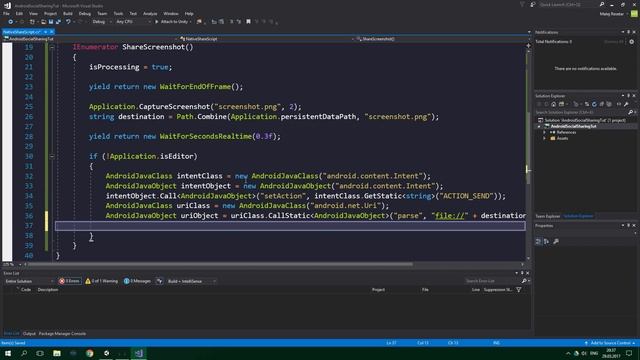Viewport: 640px width, 360px height.
Task: Switch to the Output tab
Action: coord(29,333)
